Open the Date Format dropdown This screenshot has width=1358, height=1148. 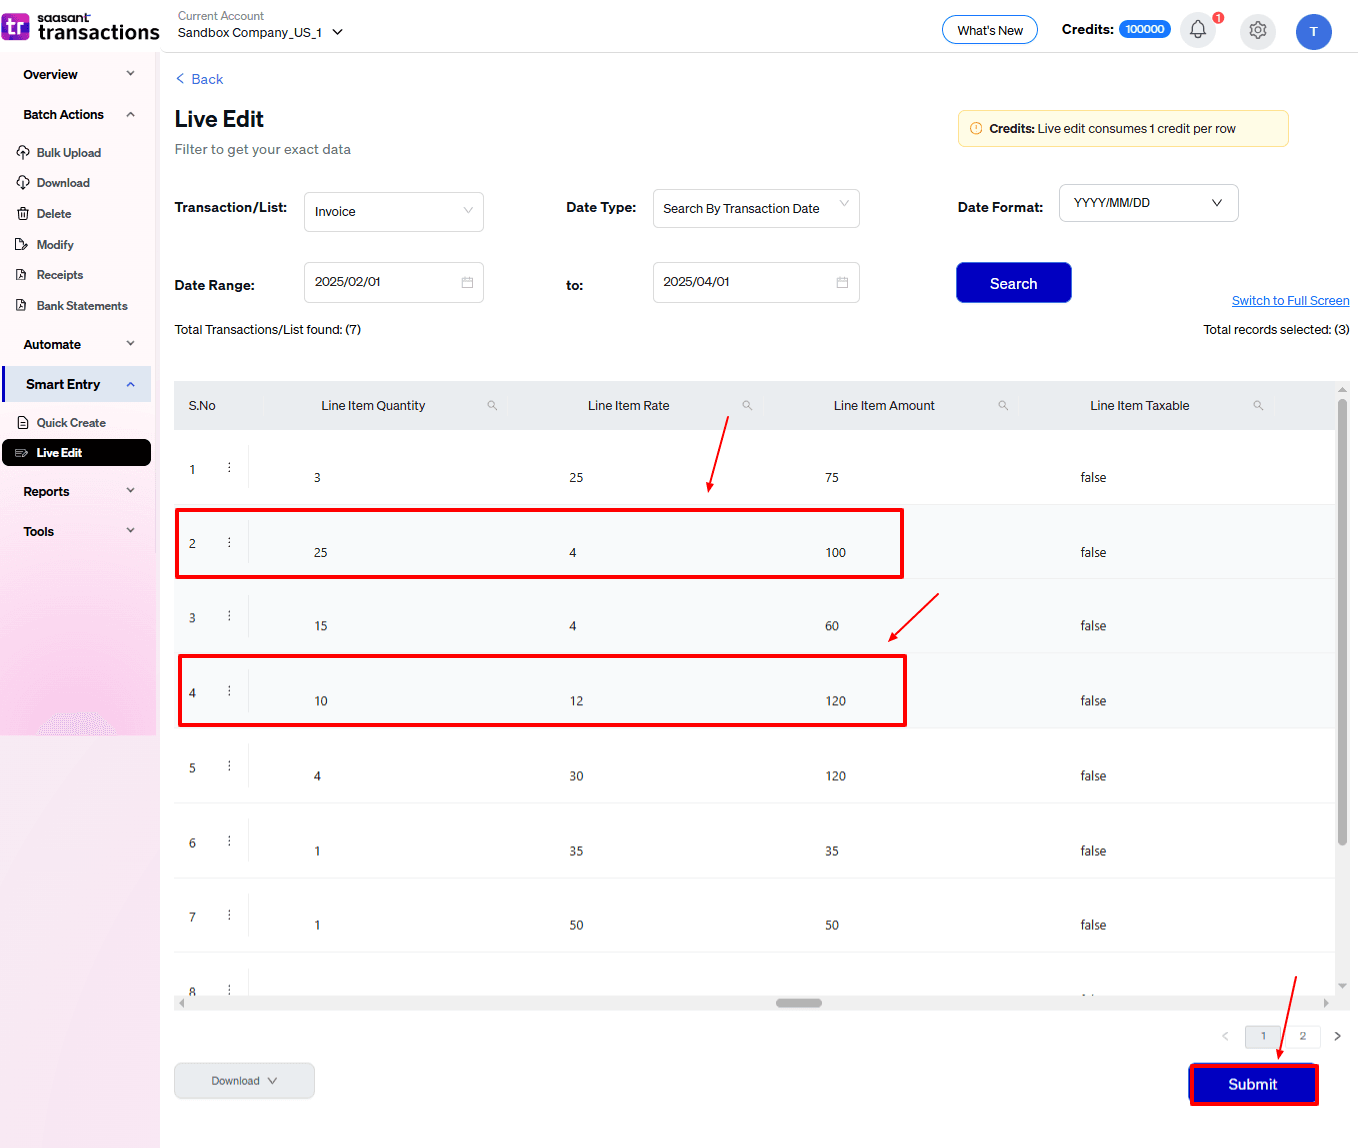[x=1147, y=203]
